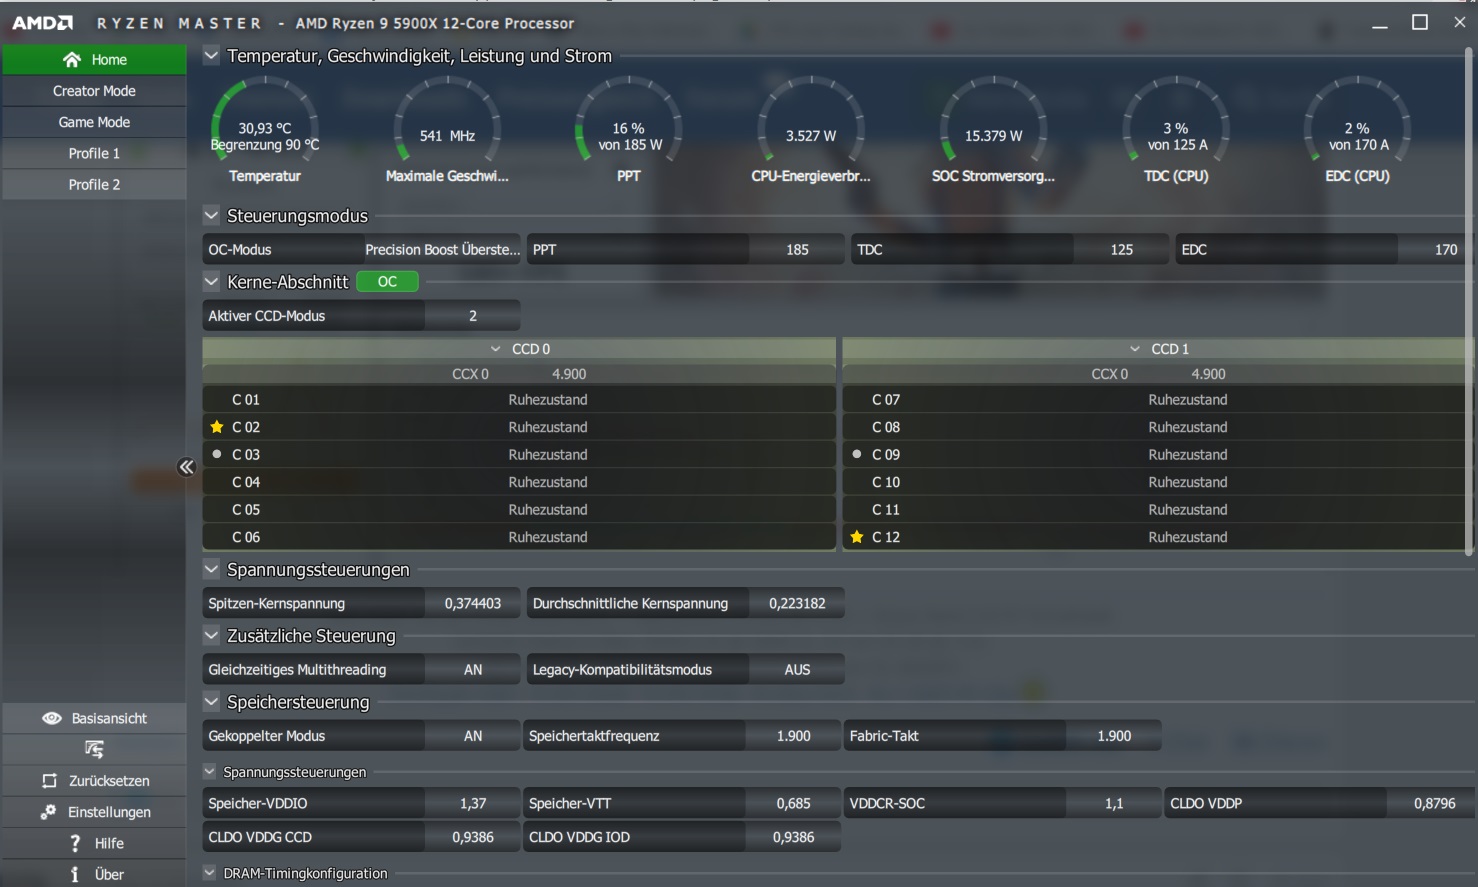
Task: Click the C 01 Ruhezustand core row
Action: click(519, 400)
